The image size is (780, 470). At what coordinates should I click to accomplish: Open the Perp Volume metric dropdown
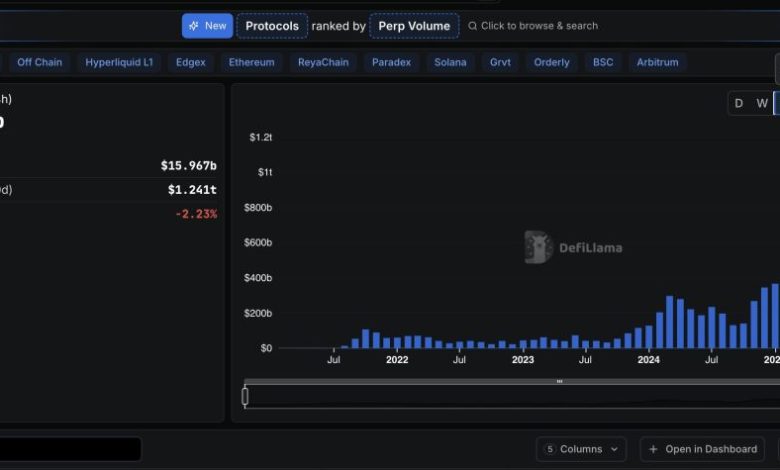[414, 26]
